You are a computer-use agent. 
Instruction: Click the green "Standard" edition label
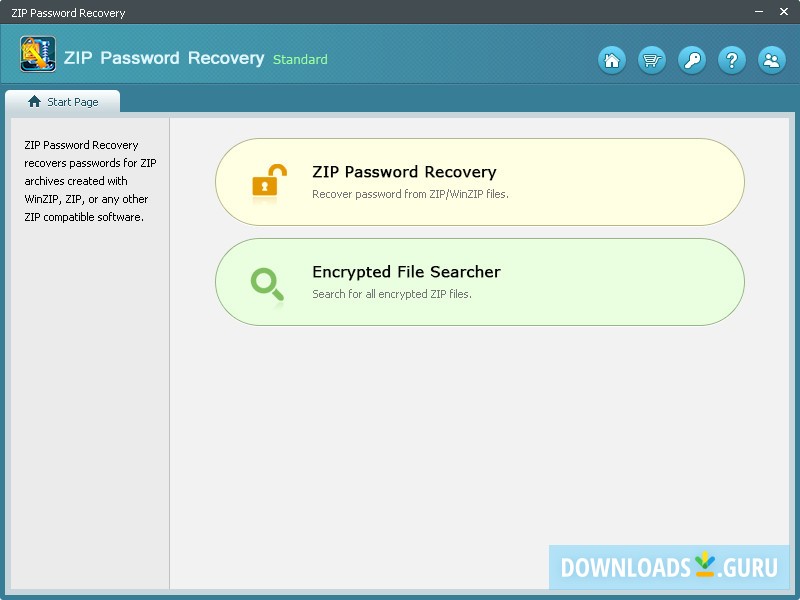tap(300, 60)
